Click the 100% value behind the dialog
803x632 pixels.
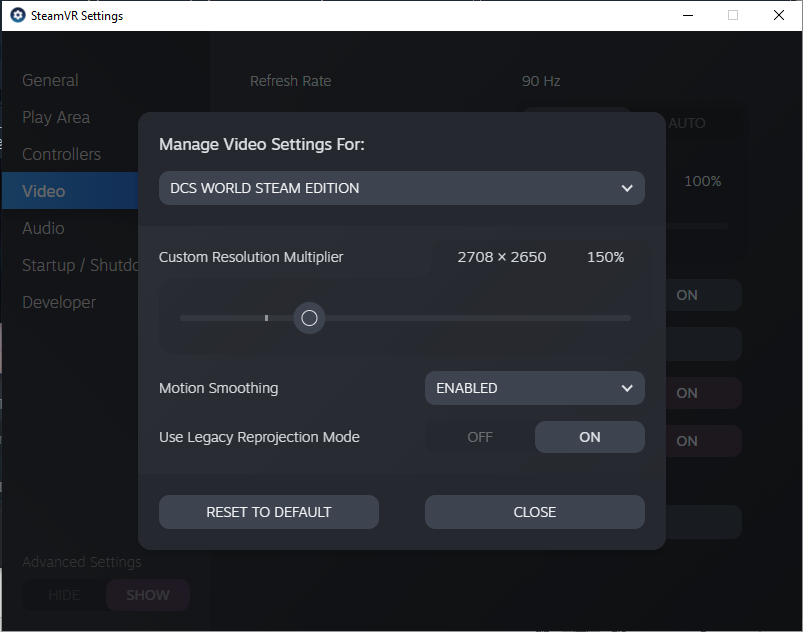[703, 181]
